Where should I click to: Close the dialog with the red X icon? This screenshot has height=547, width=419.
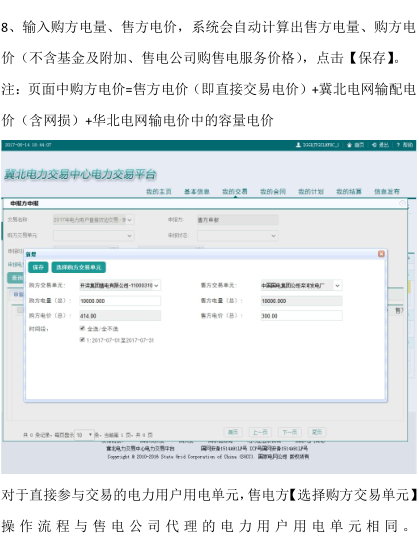[381, 254]
